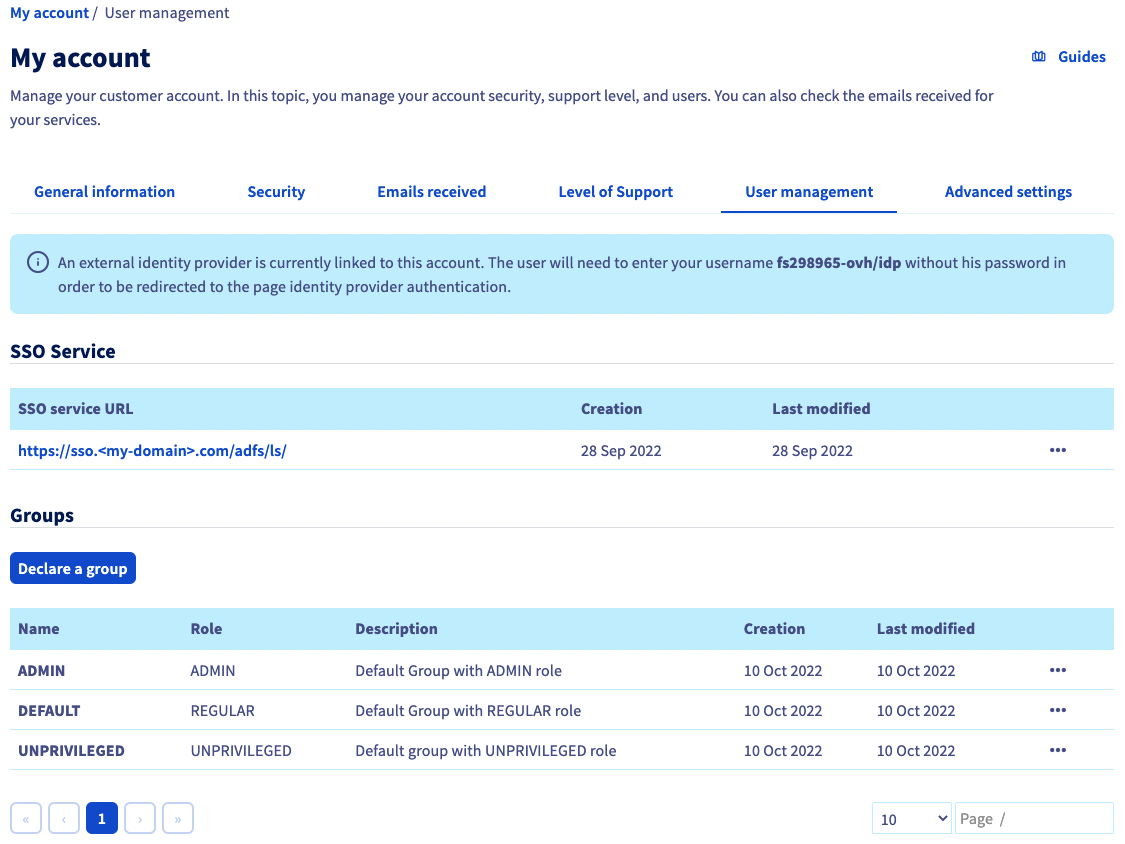Image resolution: width=1125 pixels, height=844 pixels.
Task: Click 'Default group with UNPRIVILEGED role' description
Action: 486,751
